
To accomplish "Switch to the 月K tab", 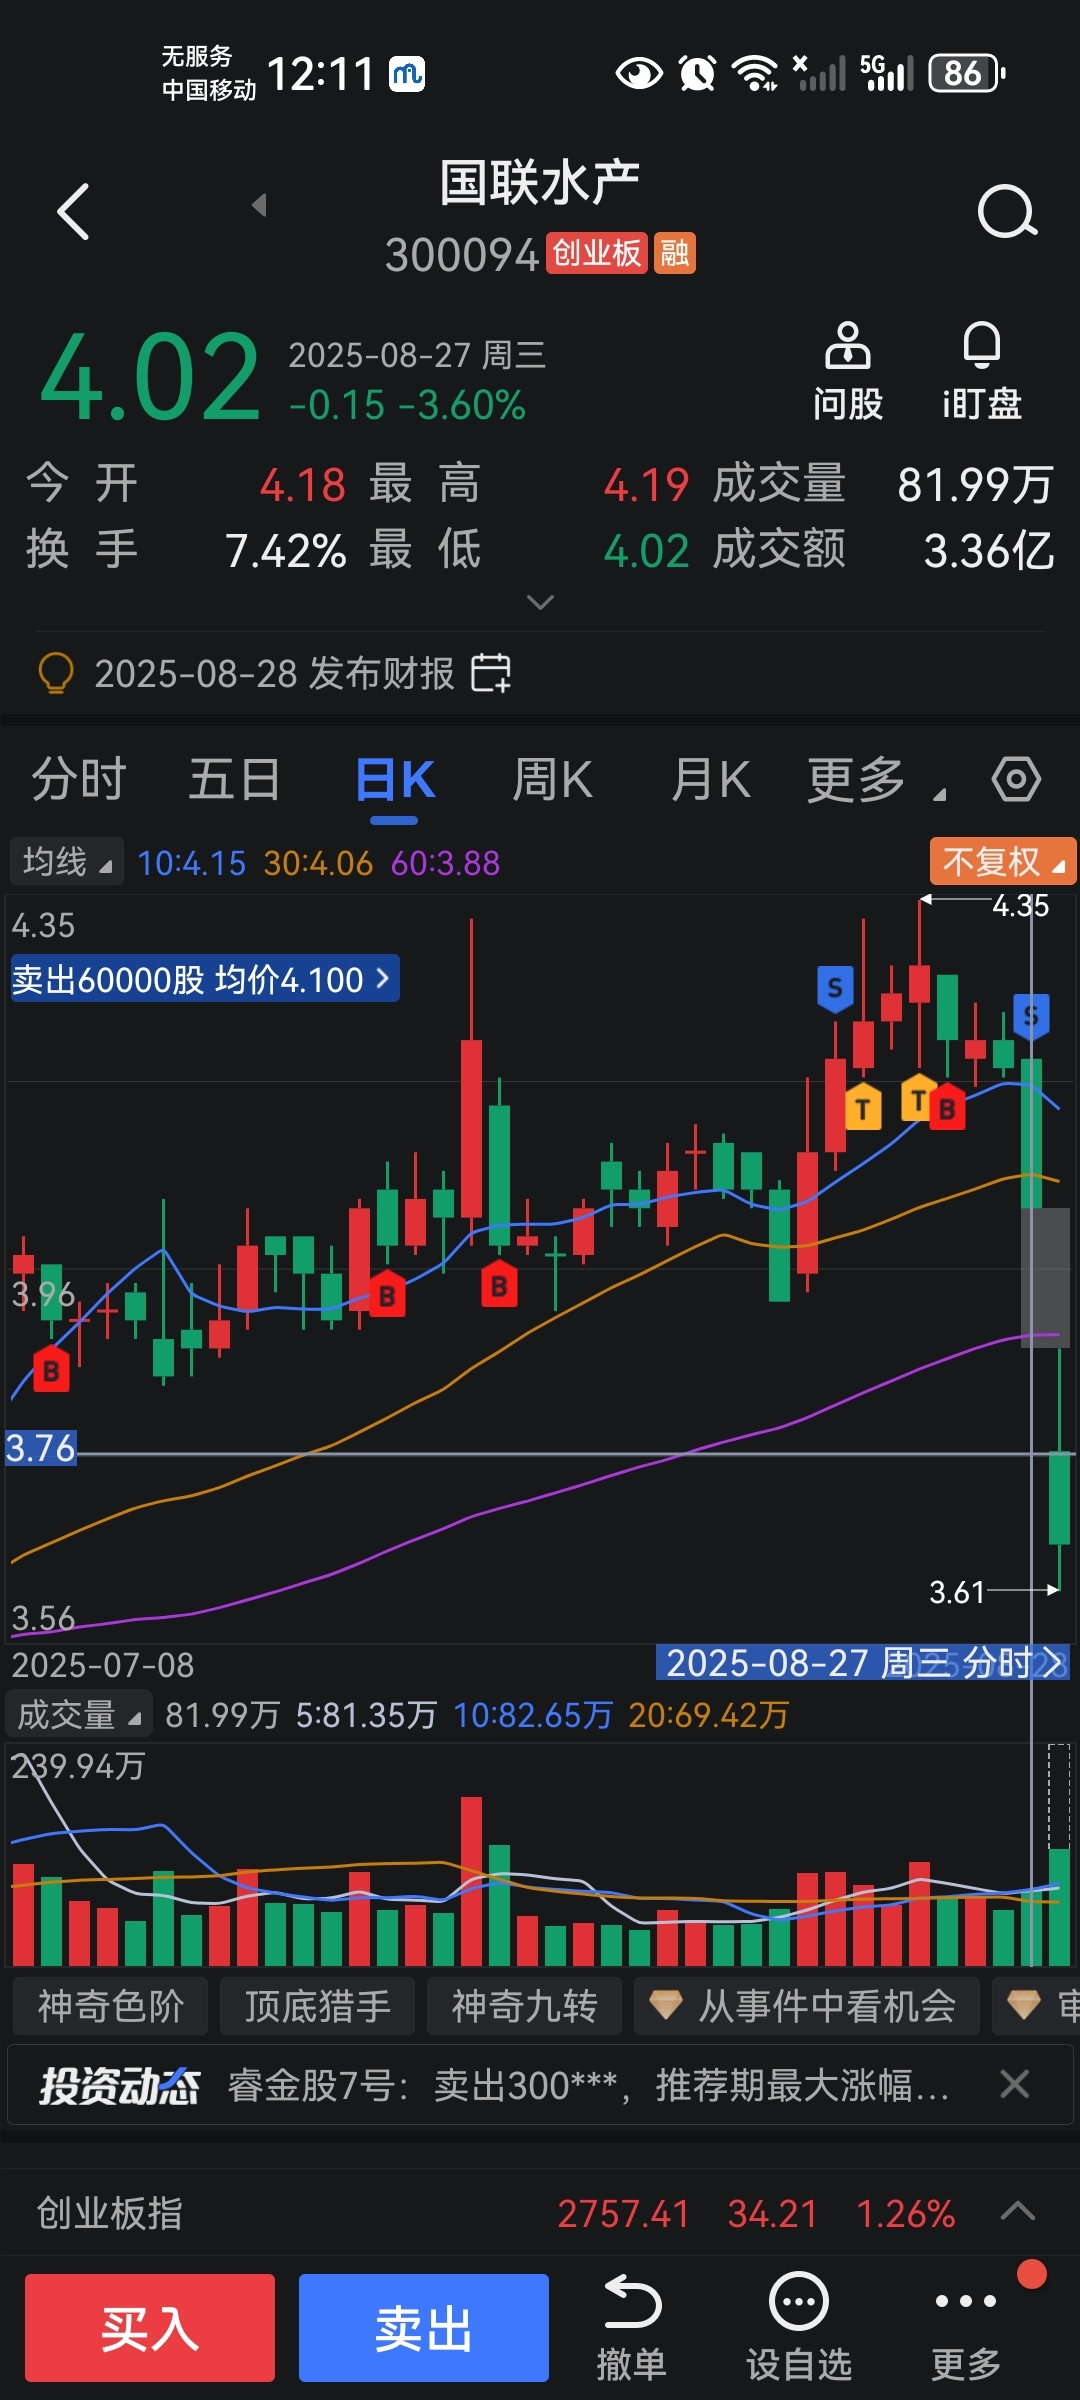I will [711, 780].
